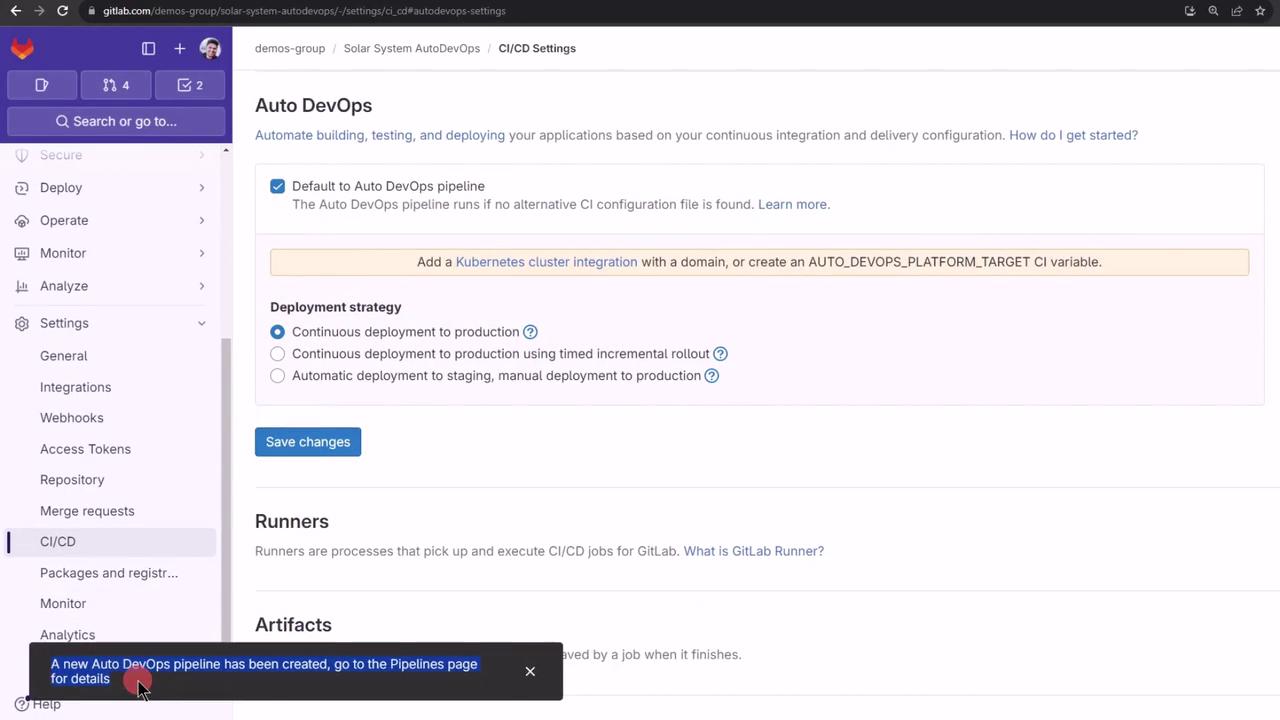Open Integrations under Settings

click(x=75, y=387)
